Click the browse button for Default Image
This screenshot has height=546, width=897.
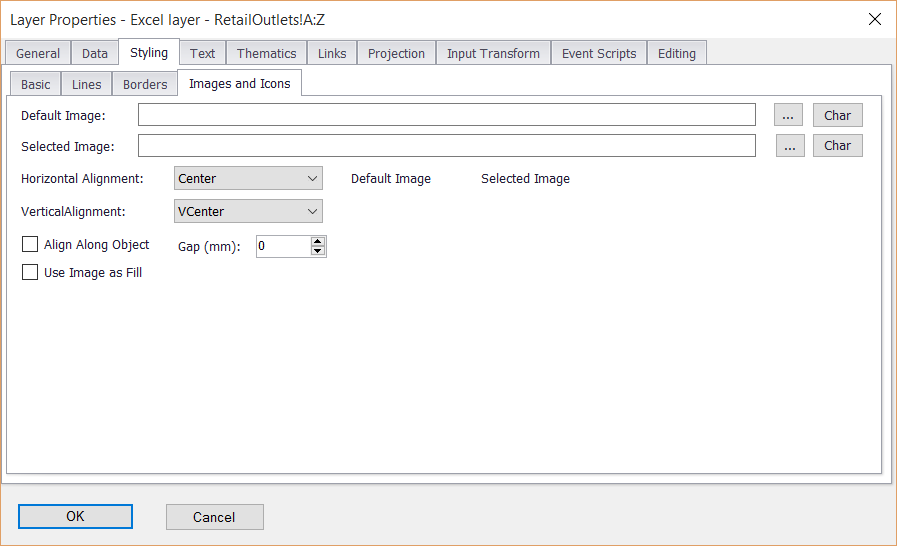pyautogui.click(x=788, y=115)
